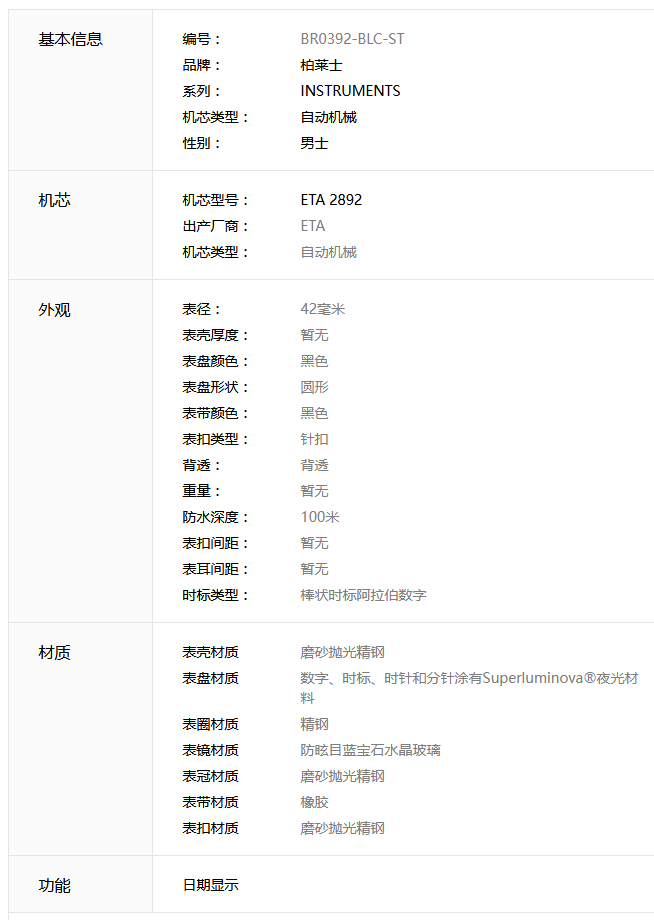
Task: Click the 重量 label
Action: click(201, 491)
